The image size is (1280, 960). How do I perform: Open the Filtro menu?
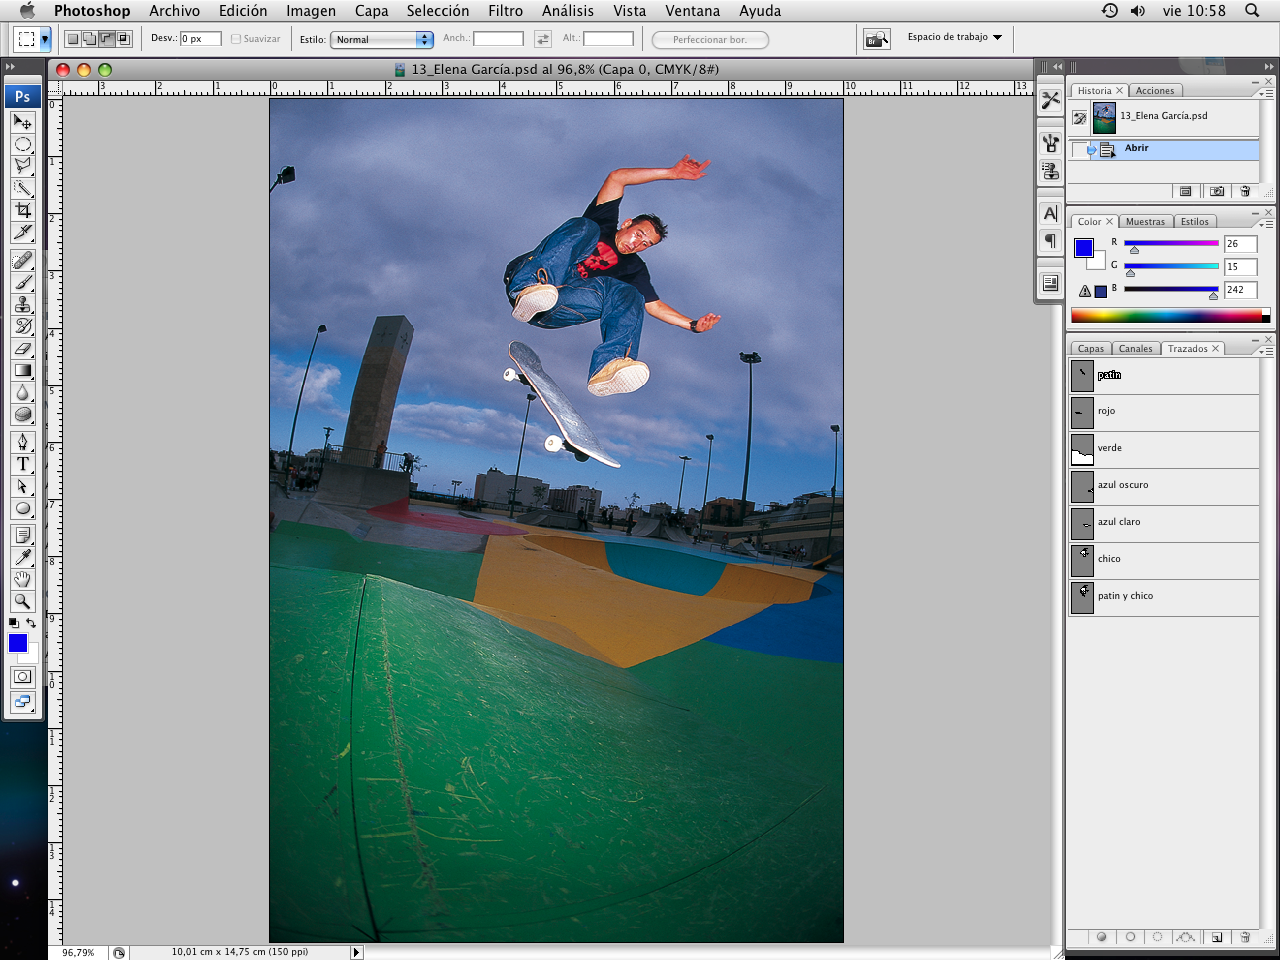pos(505,11)
